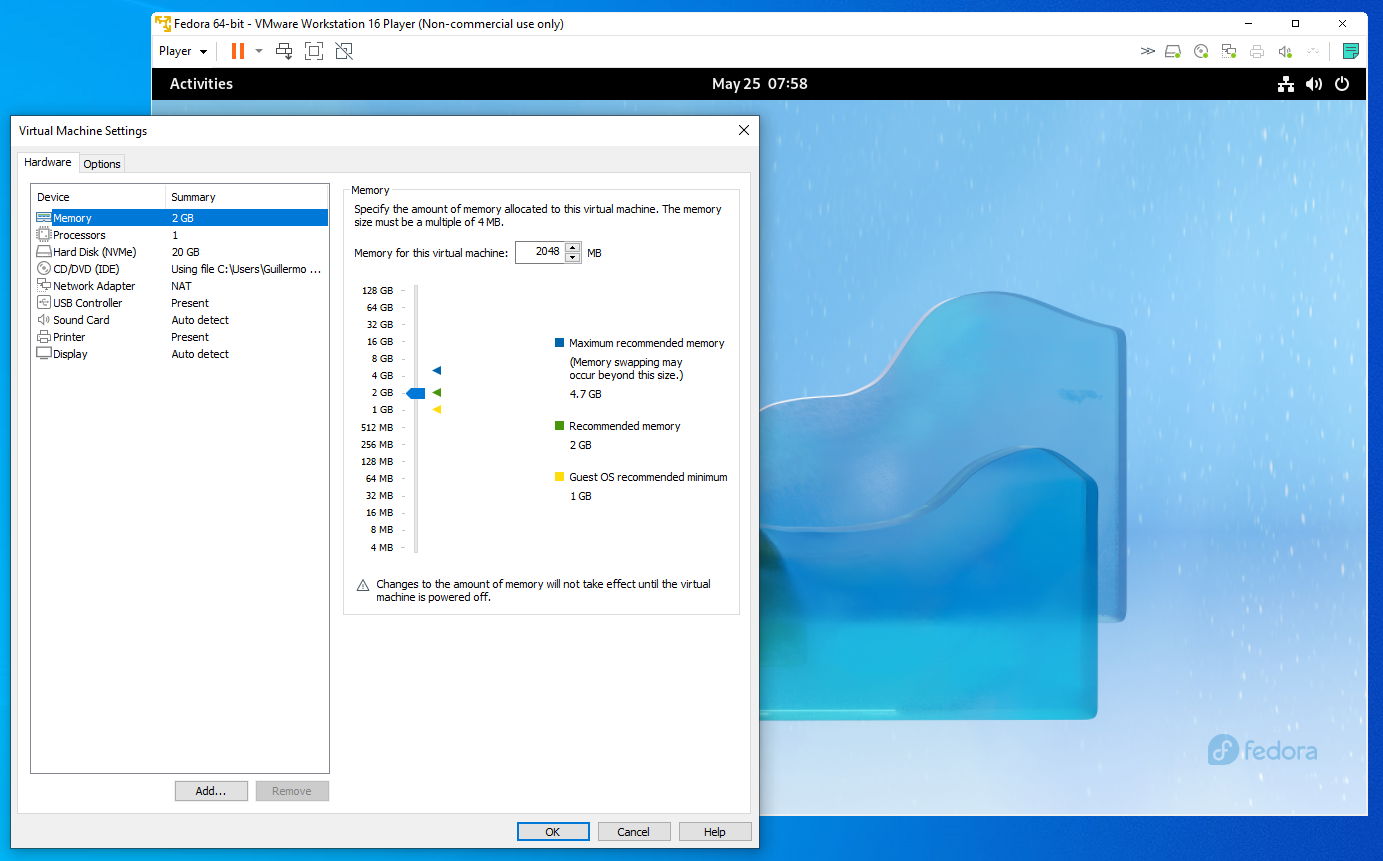
Task: Select the Printer device row
Action: point(180,337)
